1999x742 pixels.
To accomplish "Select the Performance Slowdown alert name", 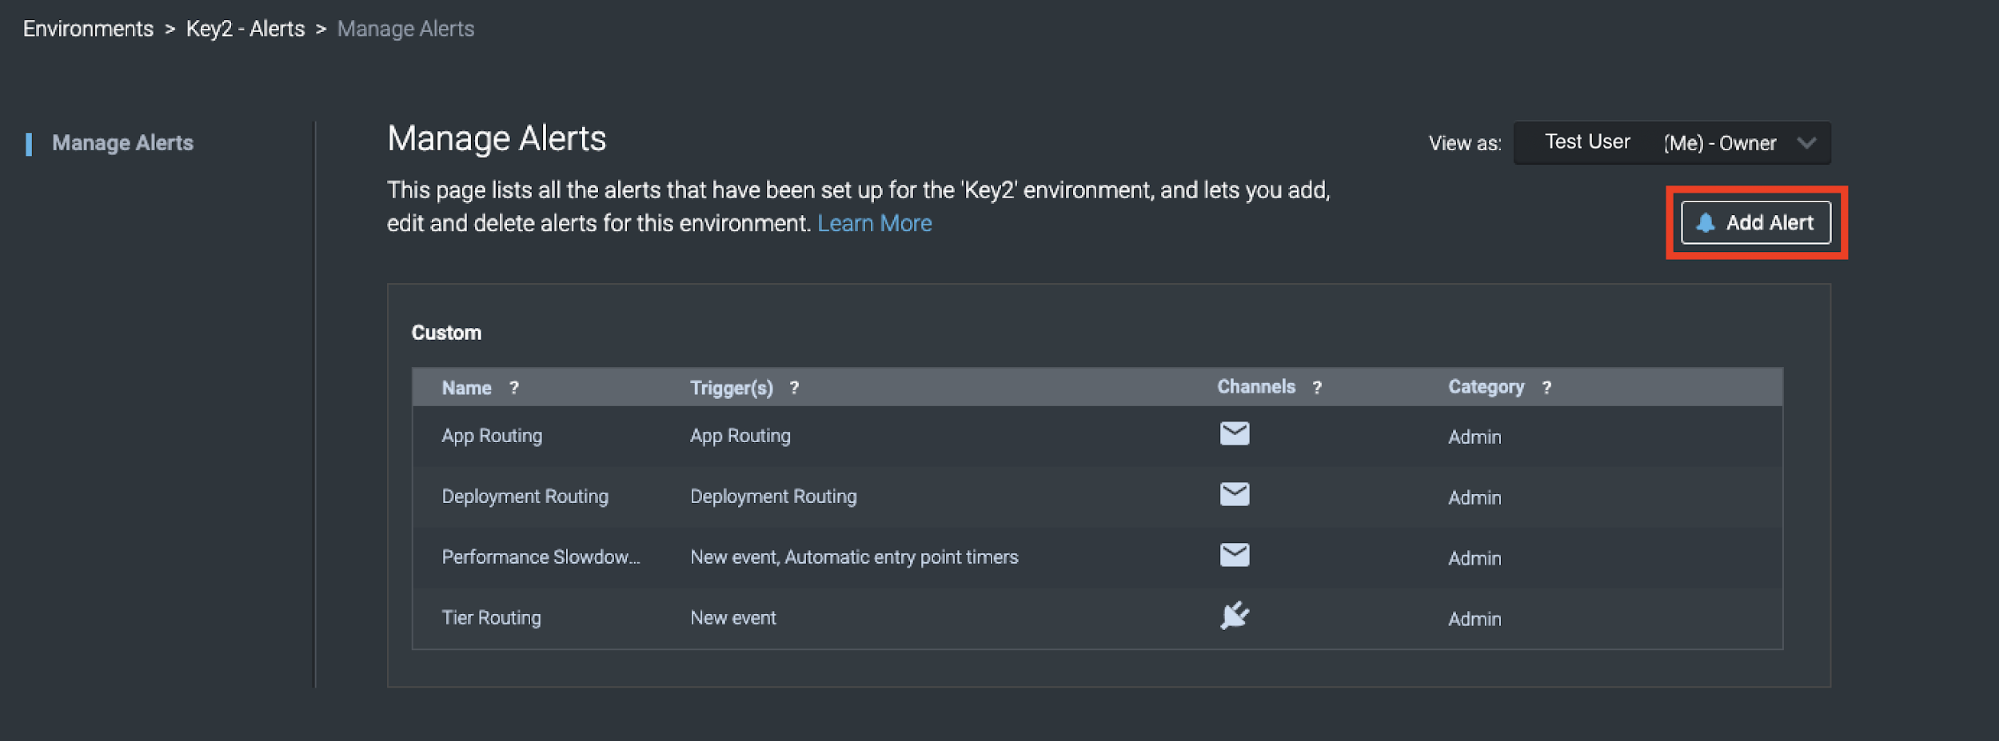I will 540,557.
